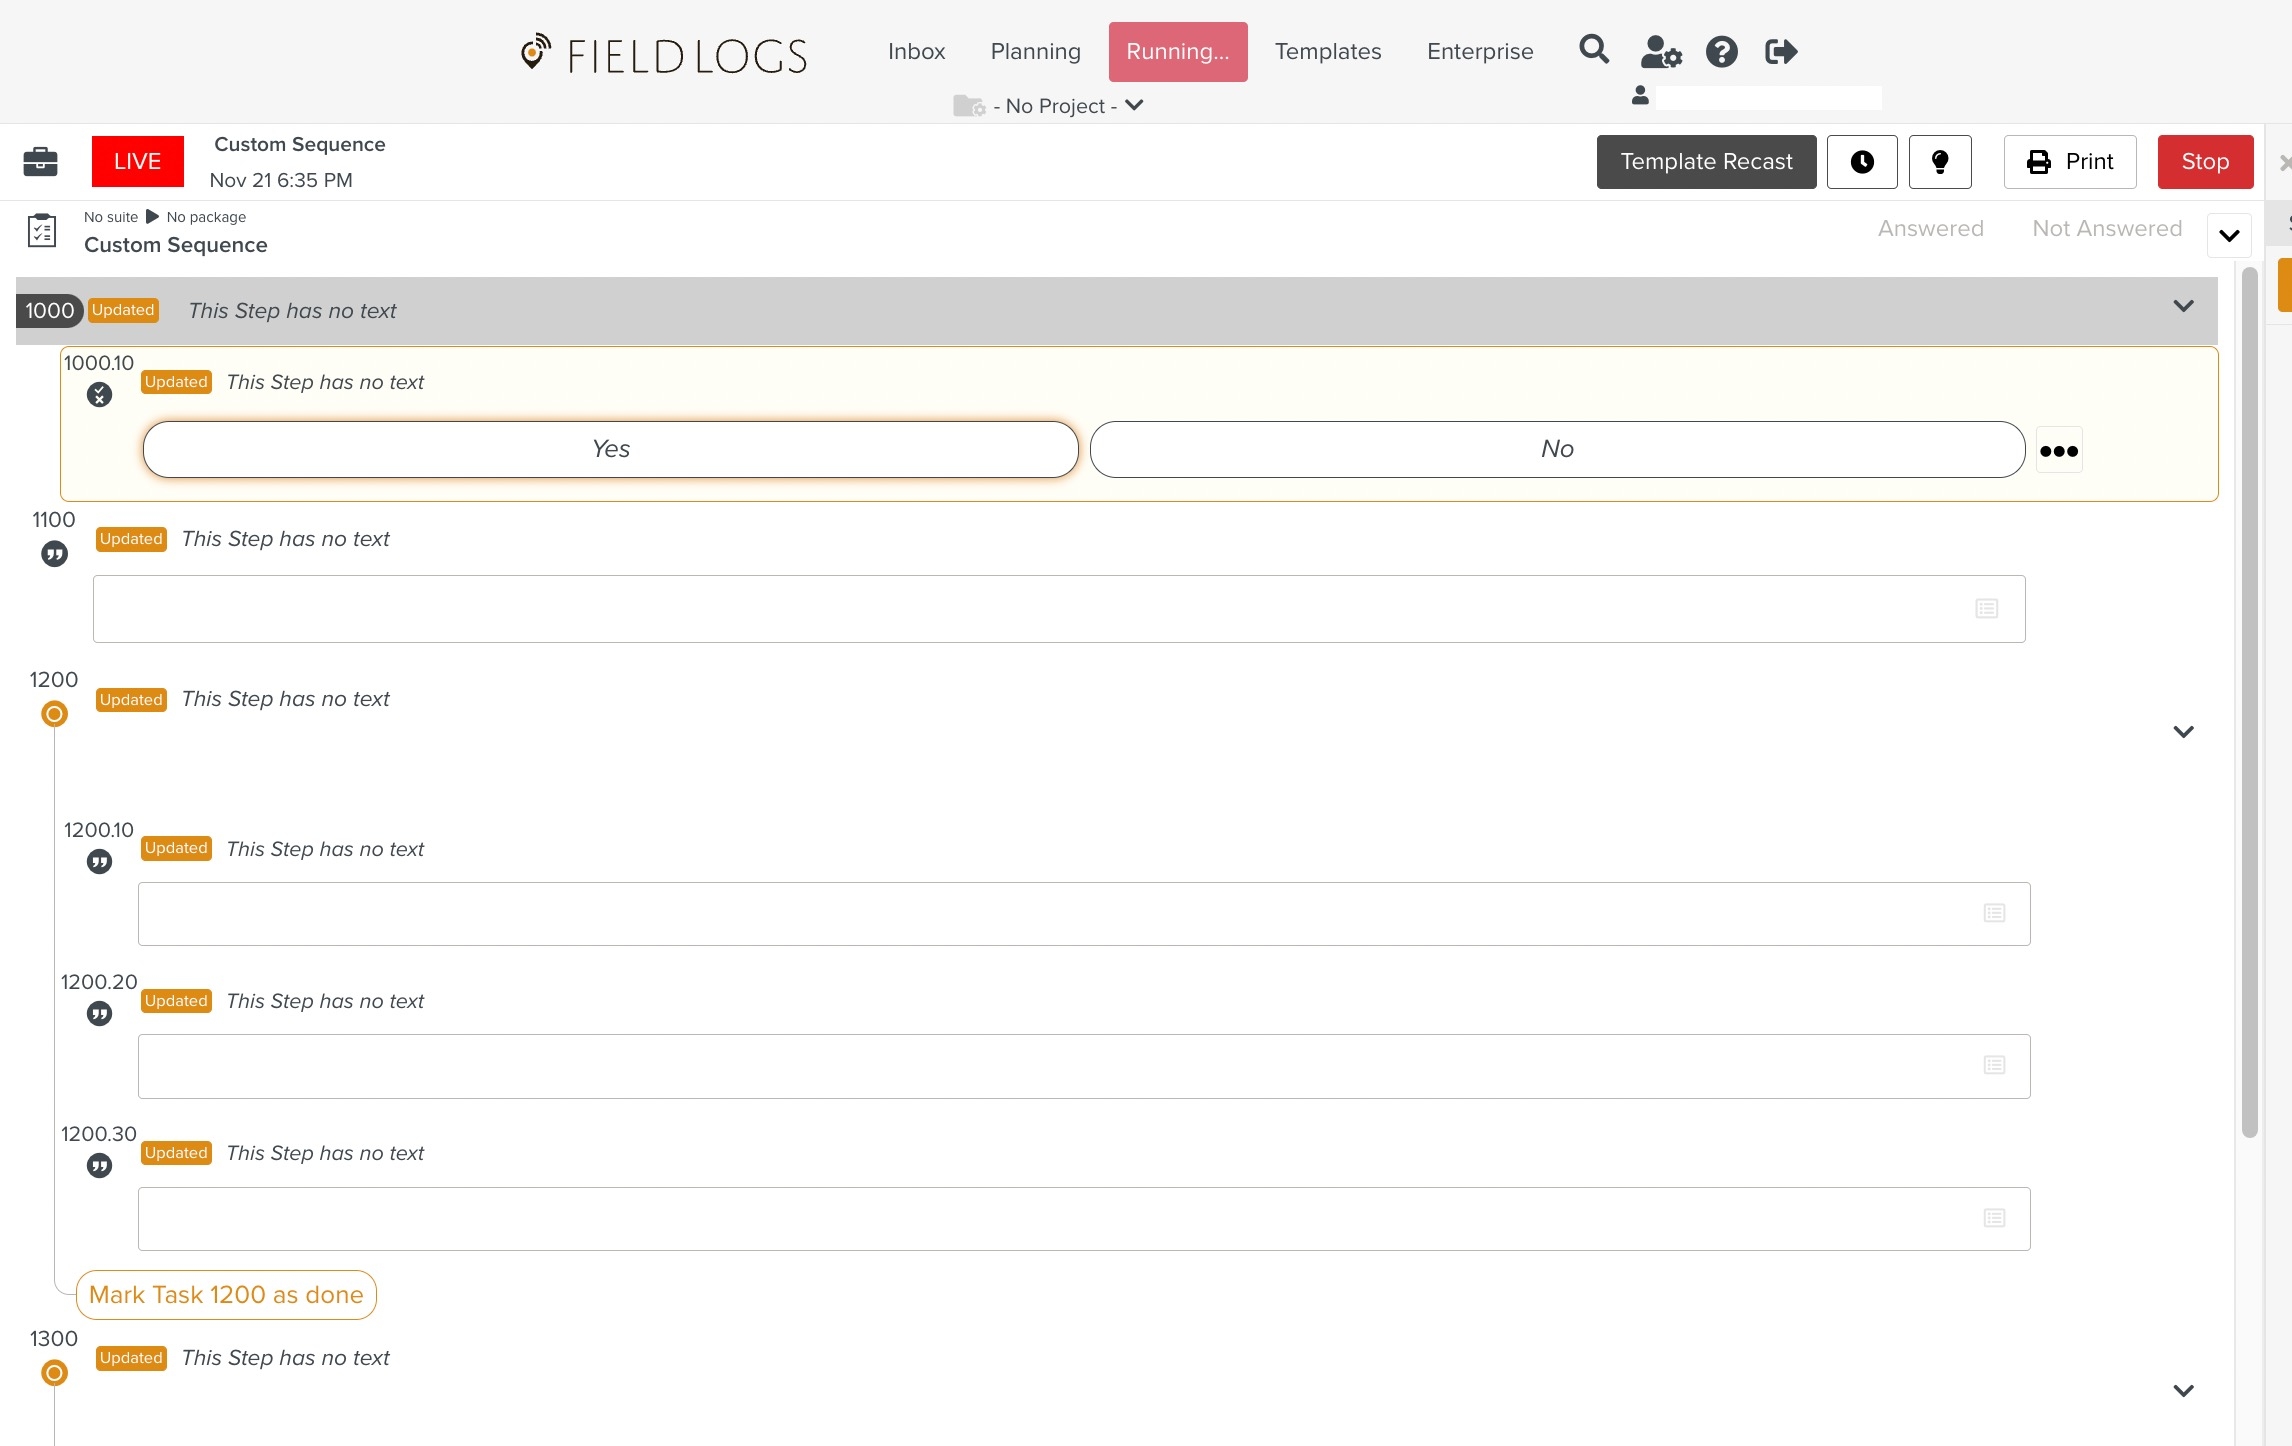Click the logout arrow icon
This screenshot has height=1446, width=2292.
tap(1781, 51)
